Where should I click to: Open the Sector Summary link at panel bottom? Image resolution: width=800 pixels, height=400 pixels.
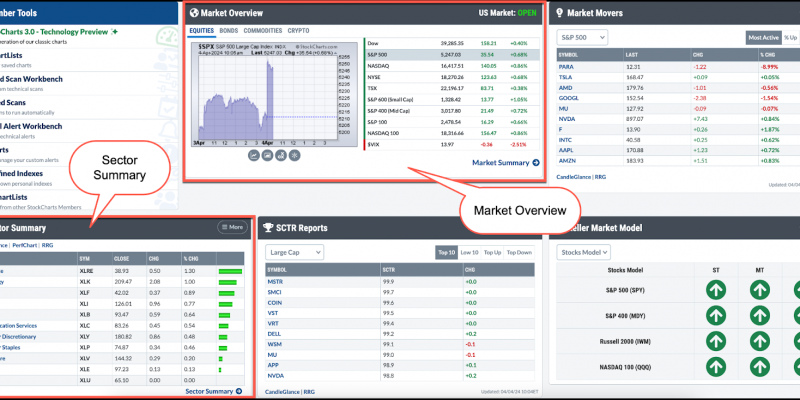(x=209, y=391)
